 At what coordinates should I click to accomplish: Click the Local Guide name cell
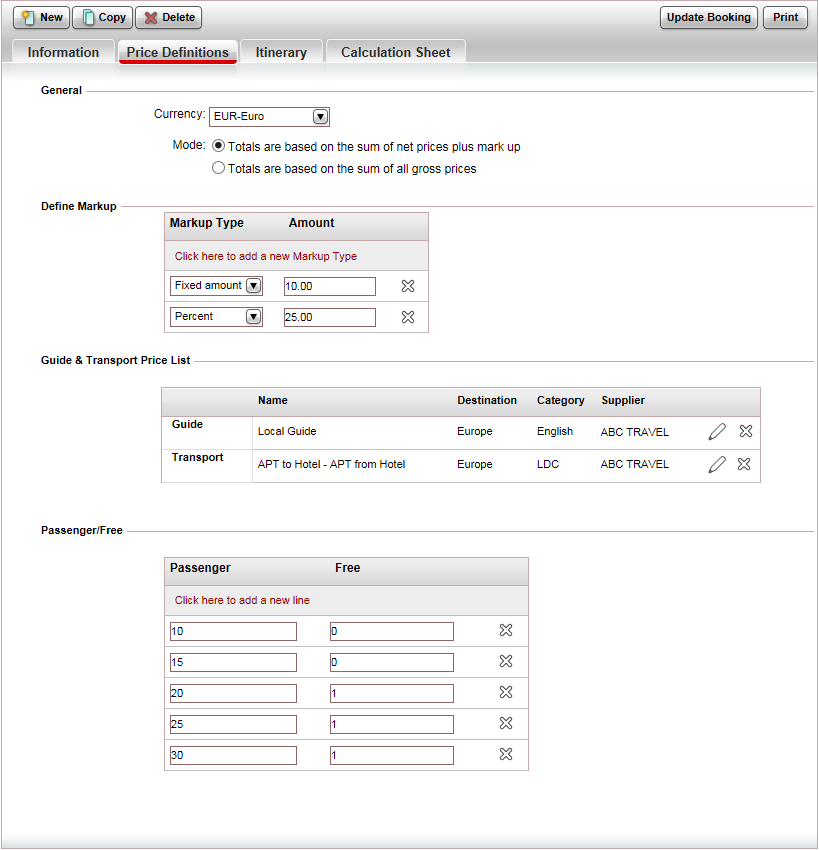pos(287,431)
